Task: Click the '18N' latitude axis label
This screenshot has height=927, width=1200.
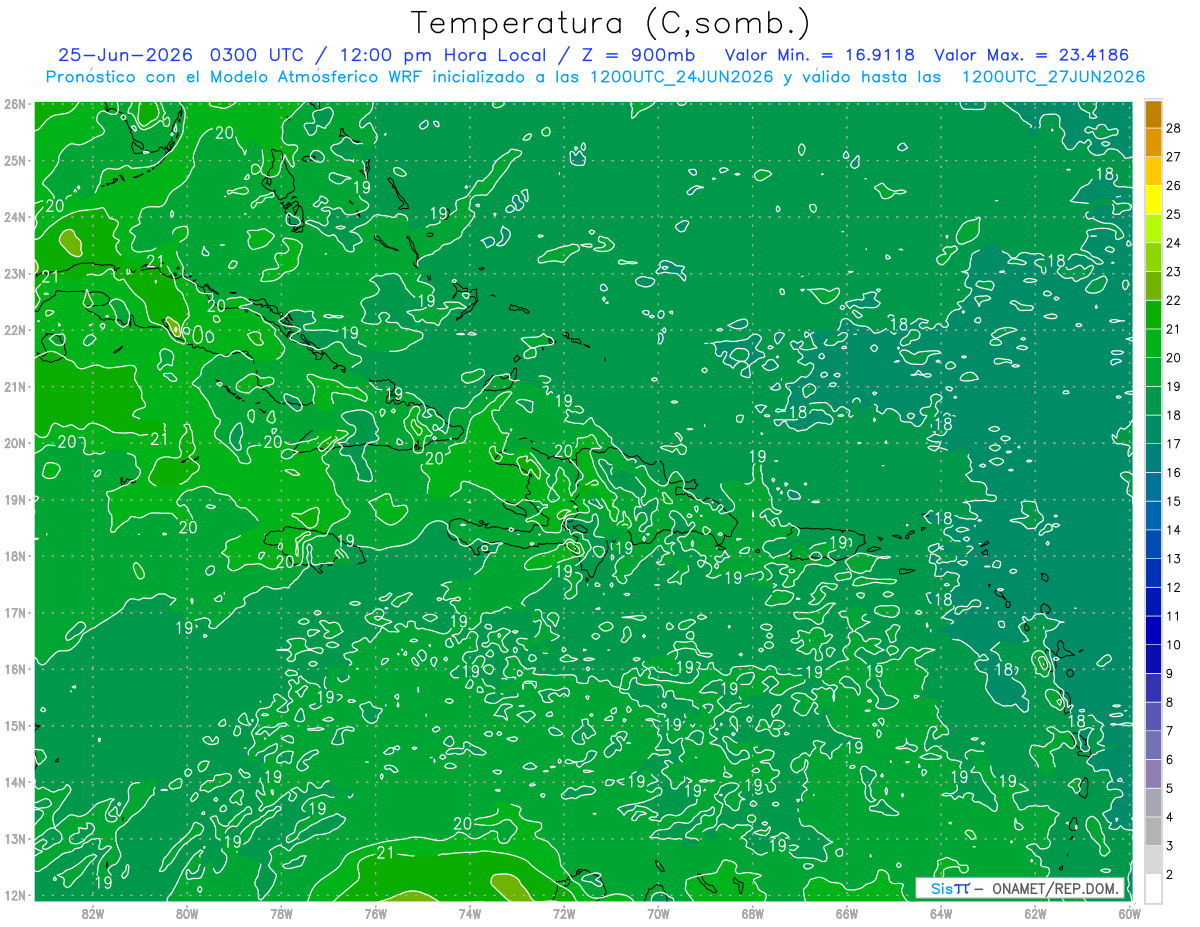Action: (x=15, y=556)
